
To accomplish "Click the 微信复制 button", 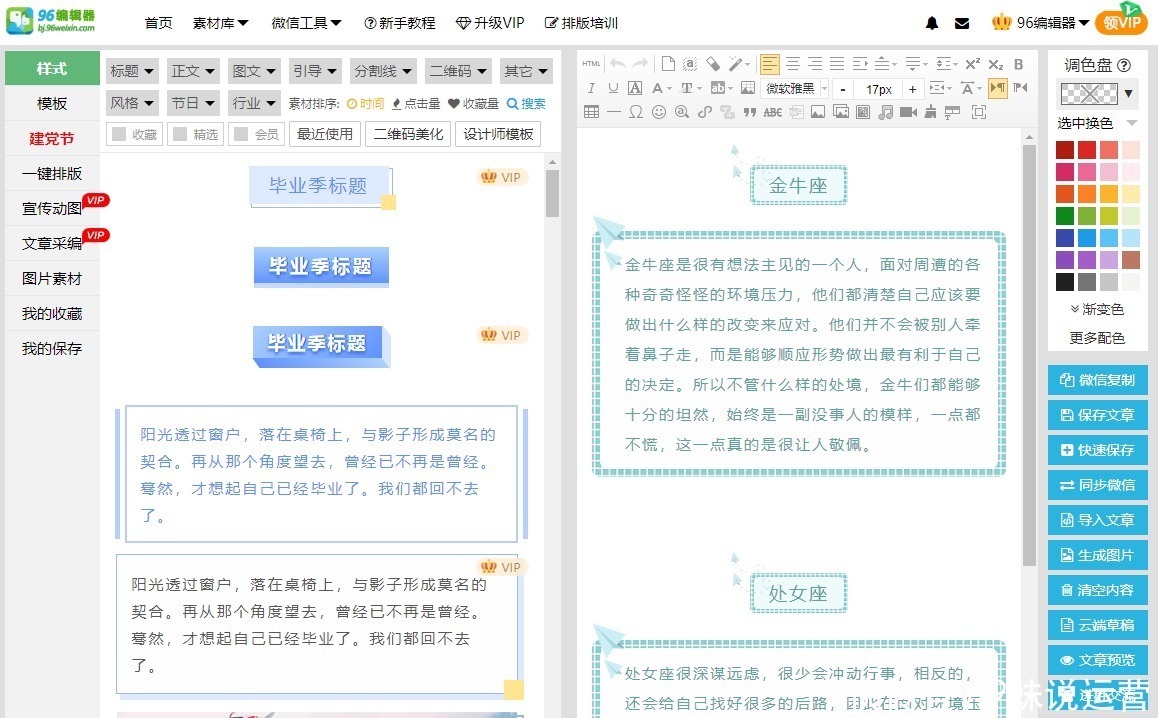I will [1097, 380].
